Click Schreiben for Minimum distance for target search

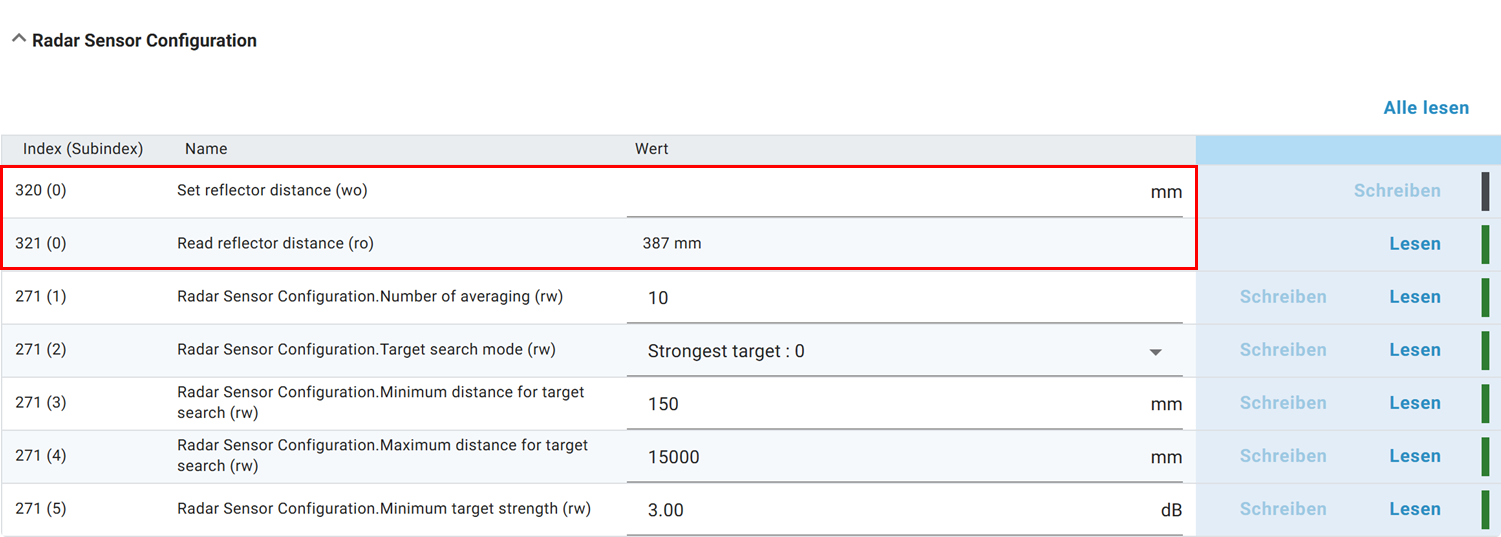coord(1283,403)
